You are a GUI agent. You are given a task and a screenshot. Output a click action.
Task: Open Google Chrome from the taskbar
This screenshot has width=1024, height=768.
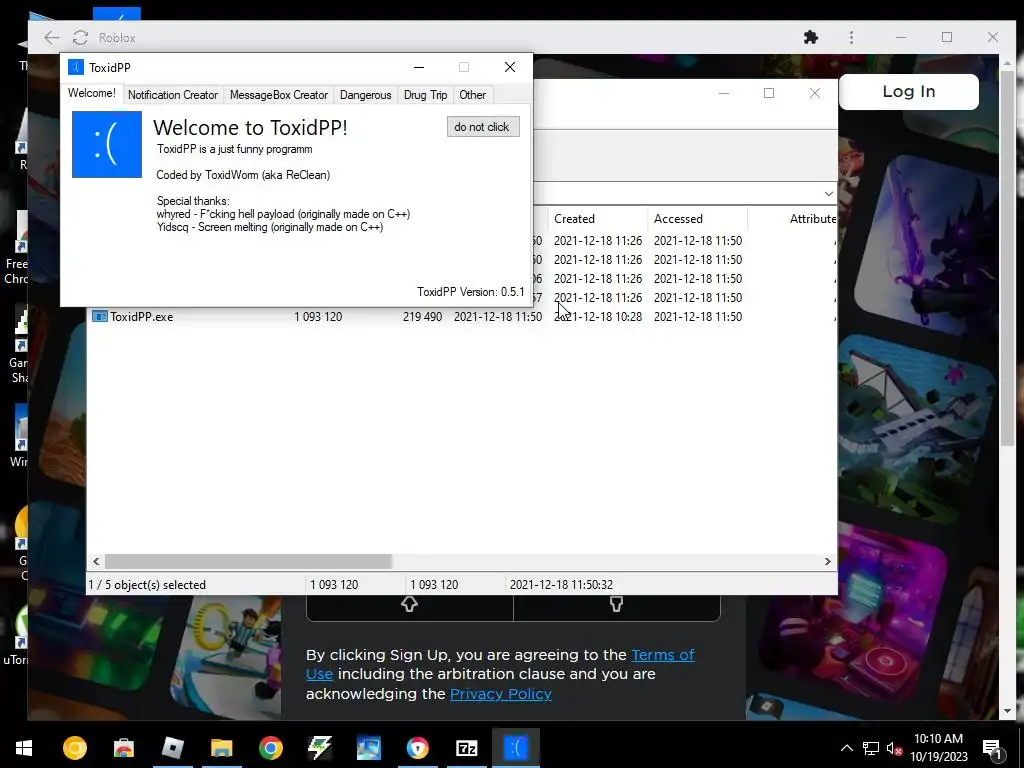point(270,748)
